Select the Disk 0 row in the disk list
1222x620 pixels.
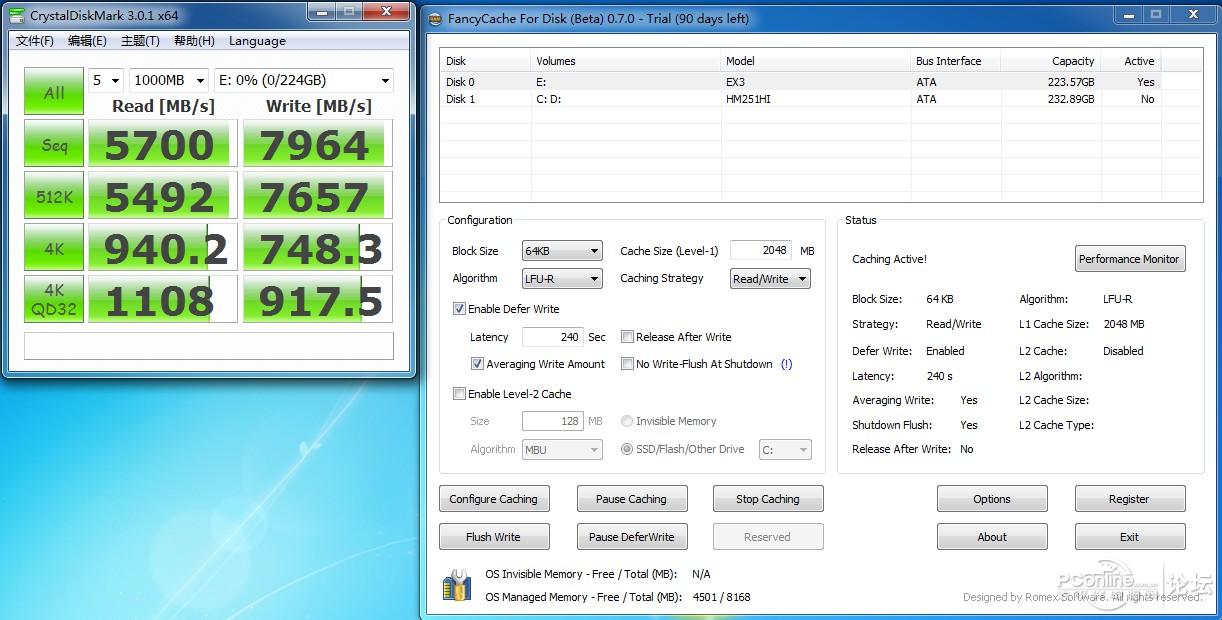(821, 82)
